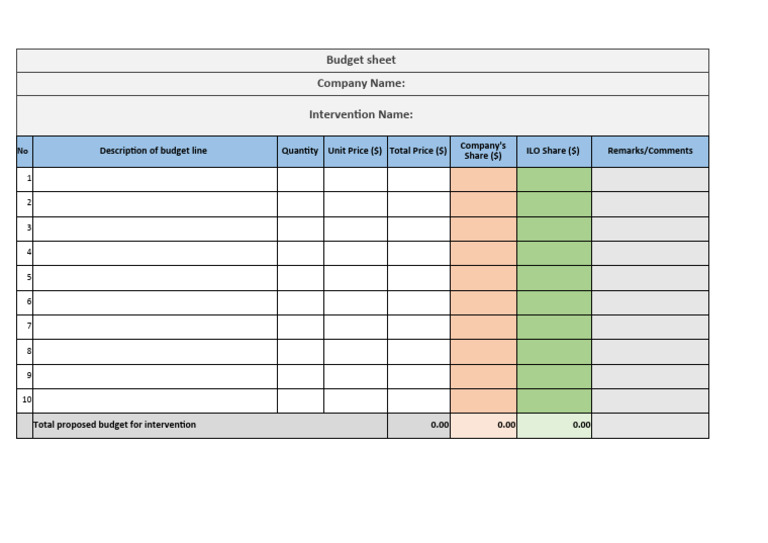Image resolution: width=768 pixels, height=543 pixels.
Task: Select the 'ILO Share ($)' header
Action: [554, 151]
